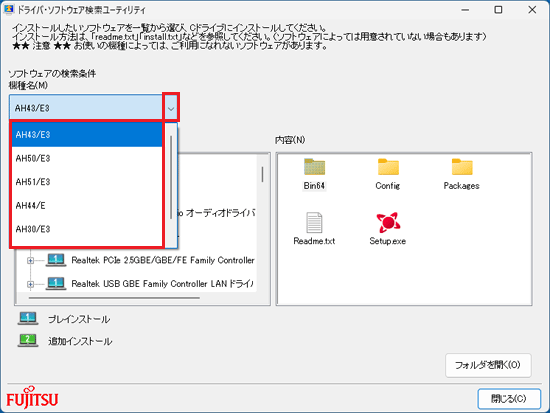The image size is (550, 413).
Task: Click the app icon in title bar
Action: tap(8, 9)
